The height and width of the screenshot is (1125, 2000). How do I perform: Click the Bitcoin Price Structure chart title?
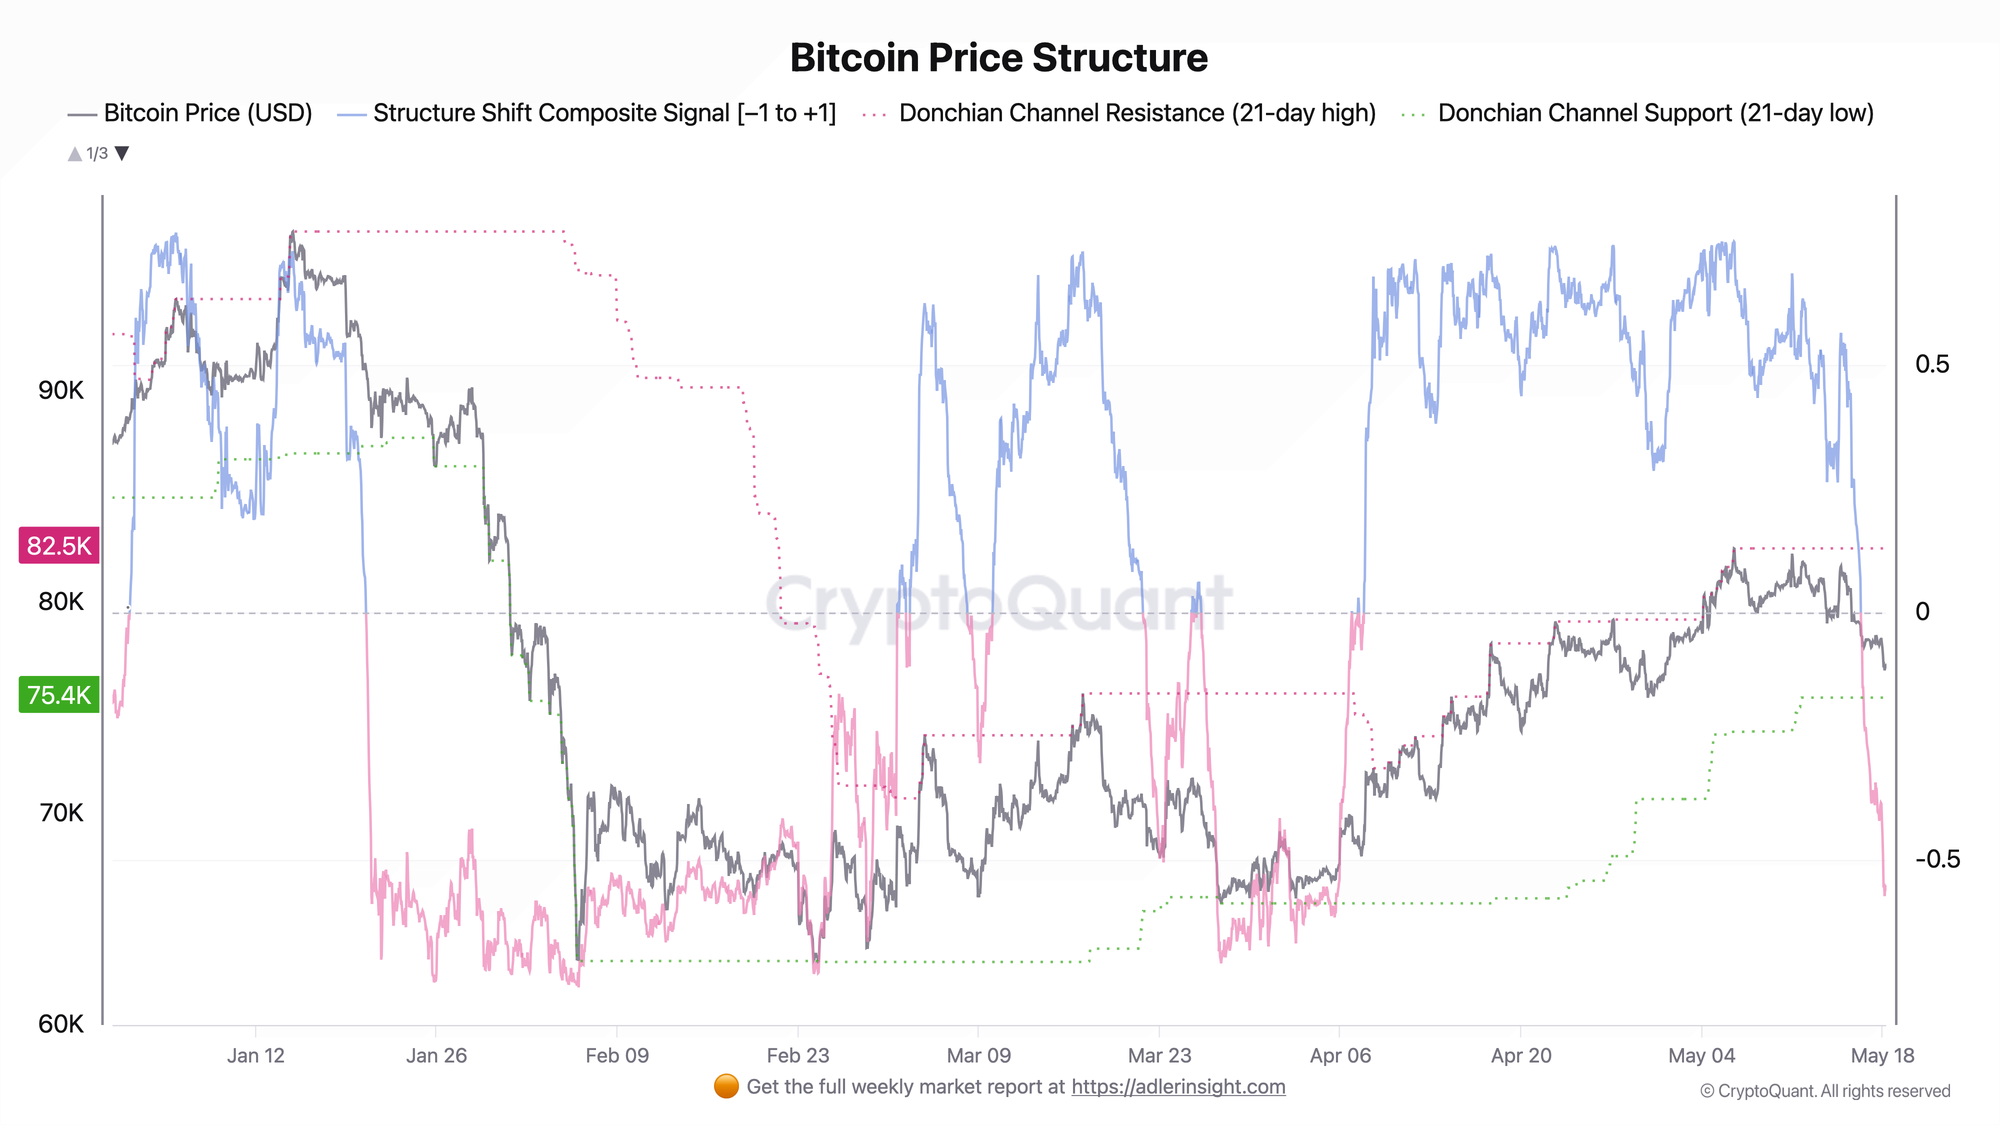click(x=999, y=58)
